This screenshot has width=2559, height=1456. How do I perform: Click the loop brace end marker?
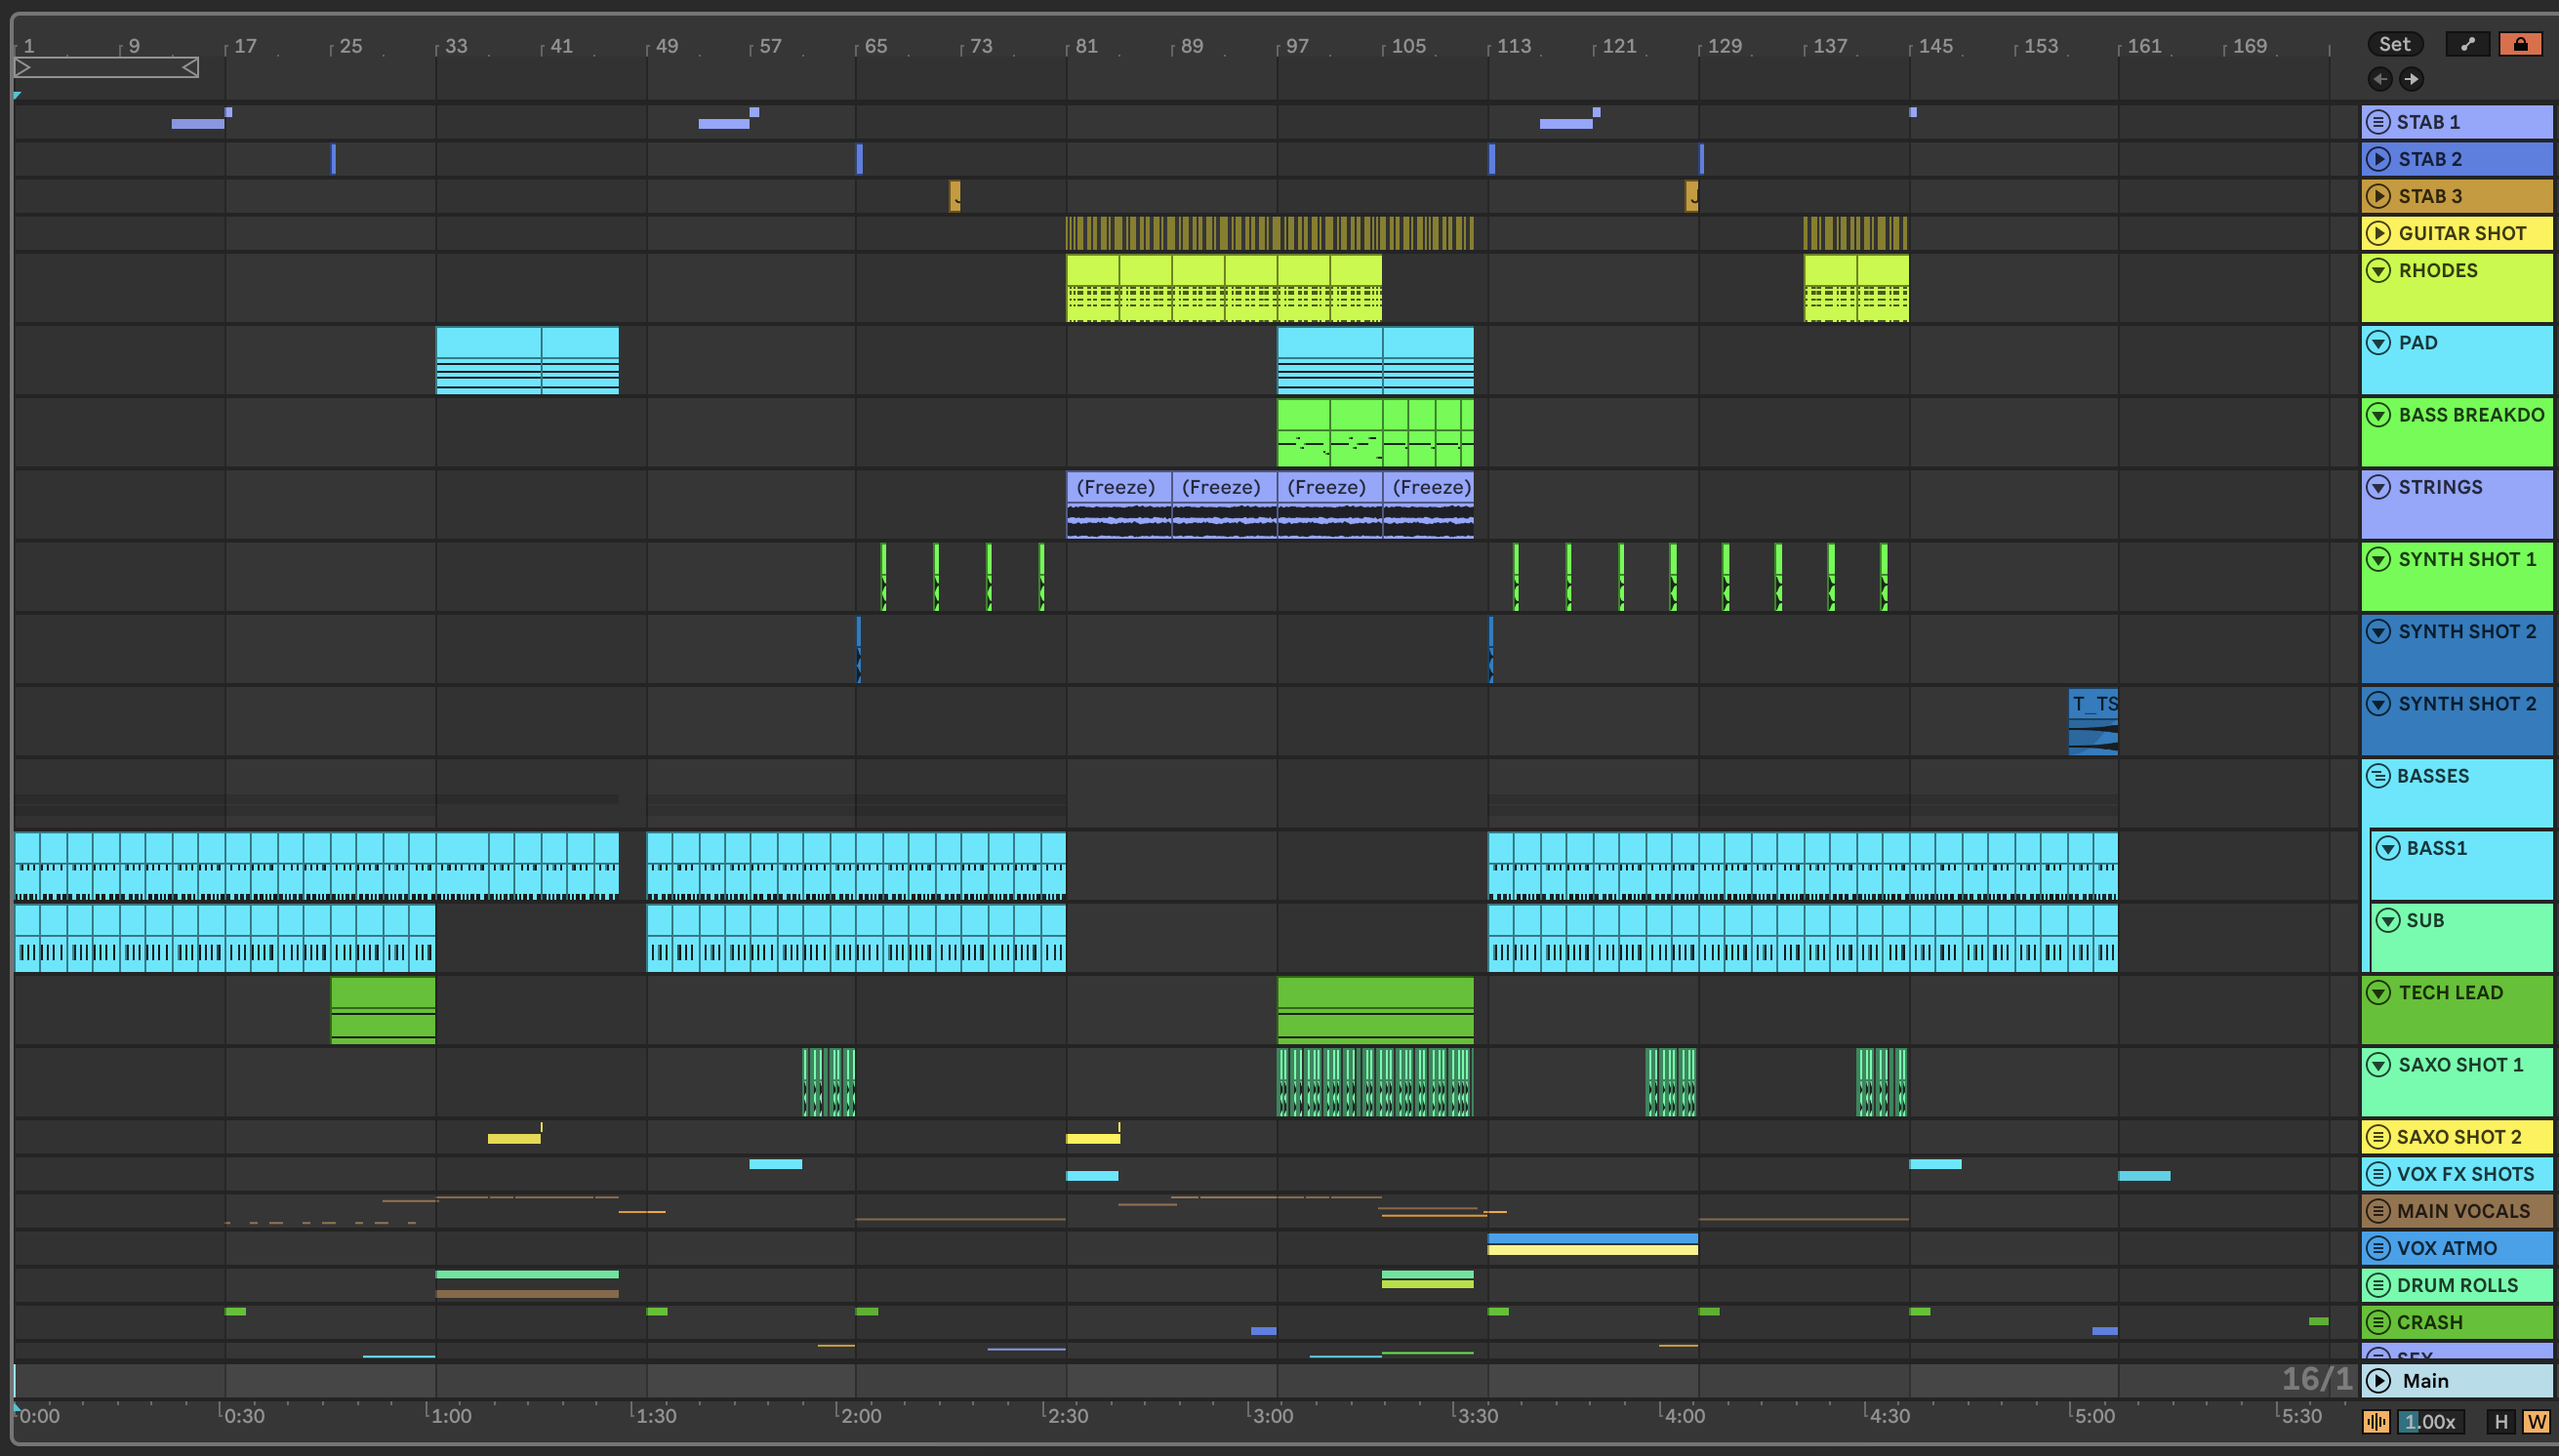click(190, 67)
